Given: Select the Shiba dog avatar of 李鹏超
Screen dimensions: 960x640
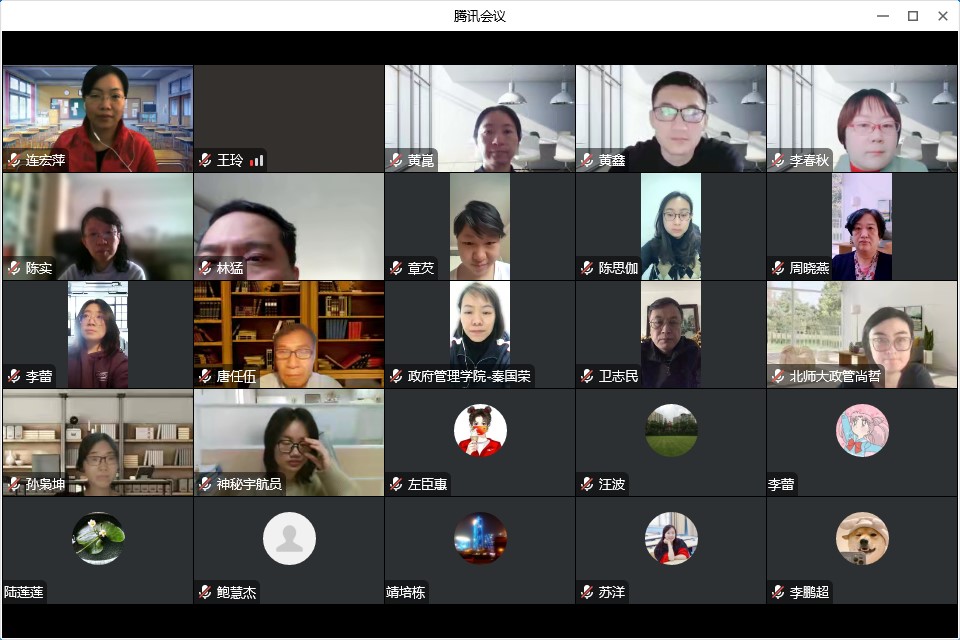Looking at the screenshot, I should [862, 538].
